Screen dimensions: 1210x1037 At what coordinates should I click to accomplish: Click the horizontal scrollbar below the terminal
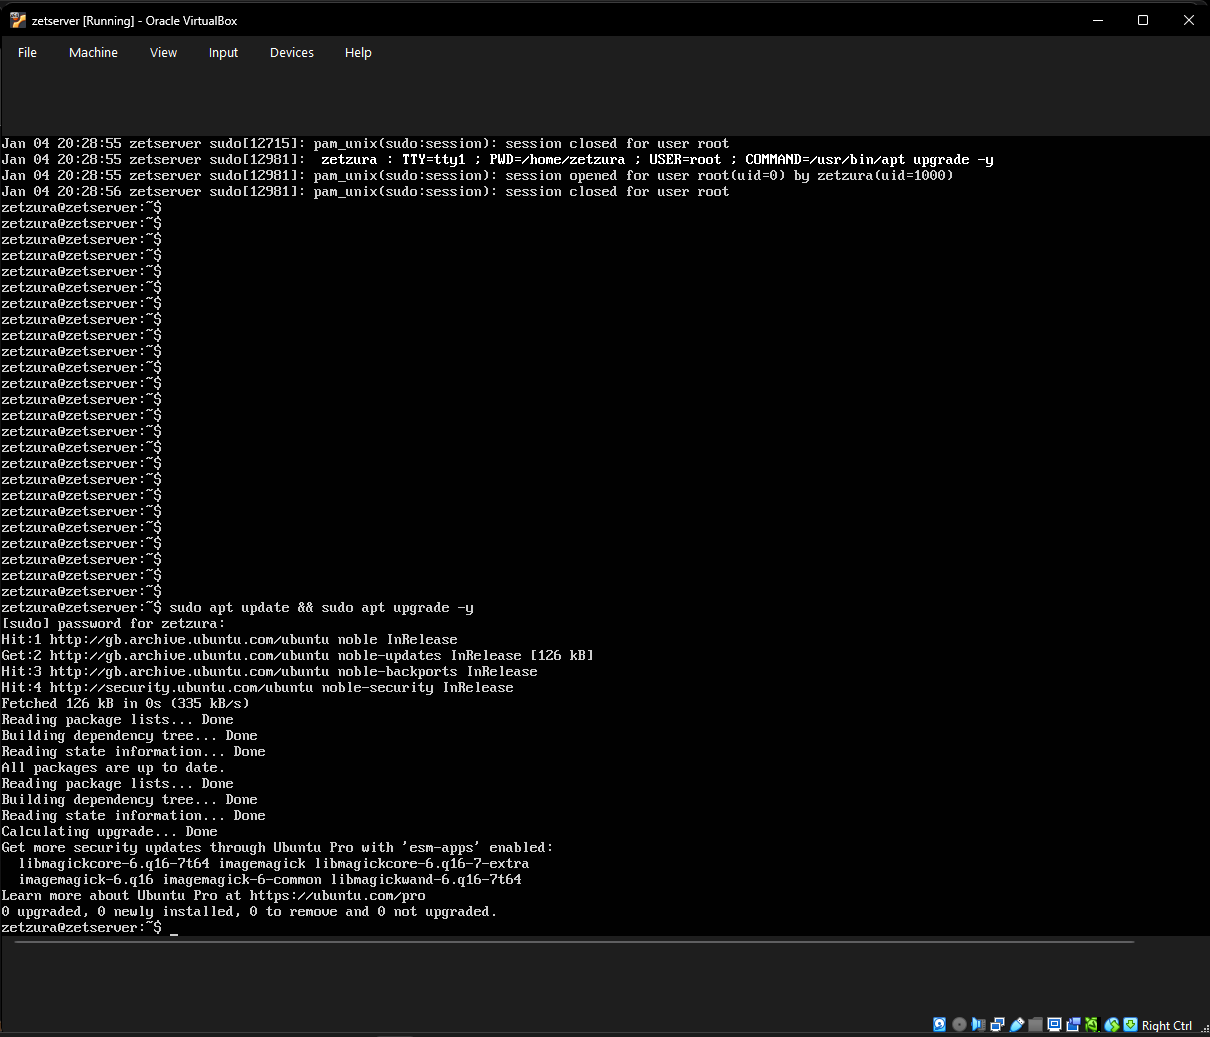574,942
